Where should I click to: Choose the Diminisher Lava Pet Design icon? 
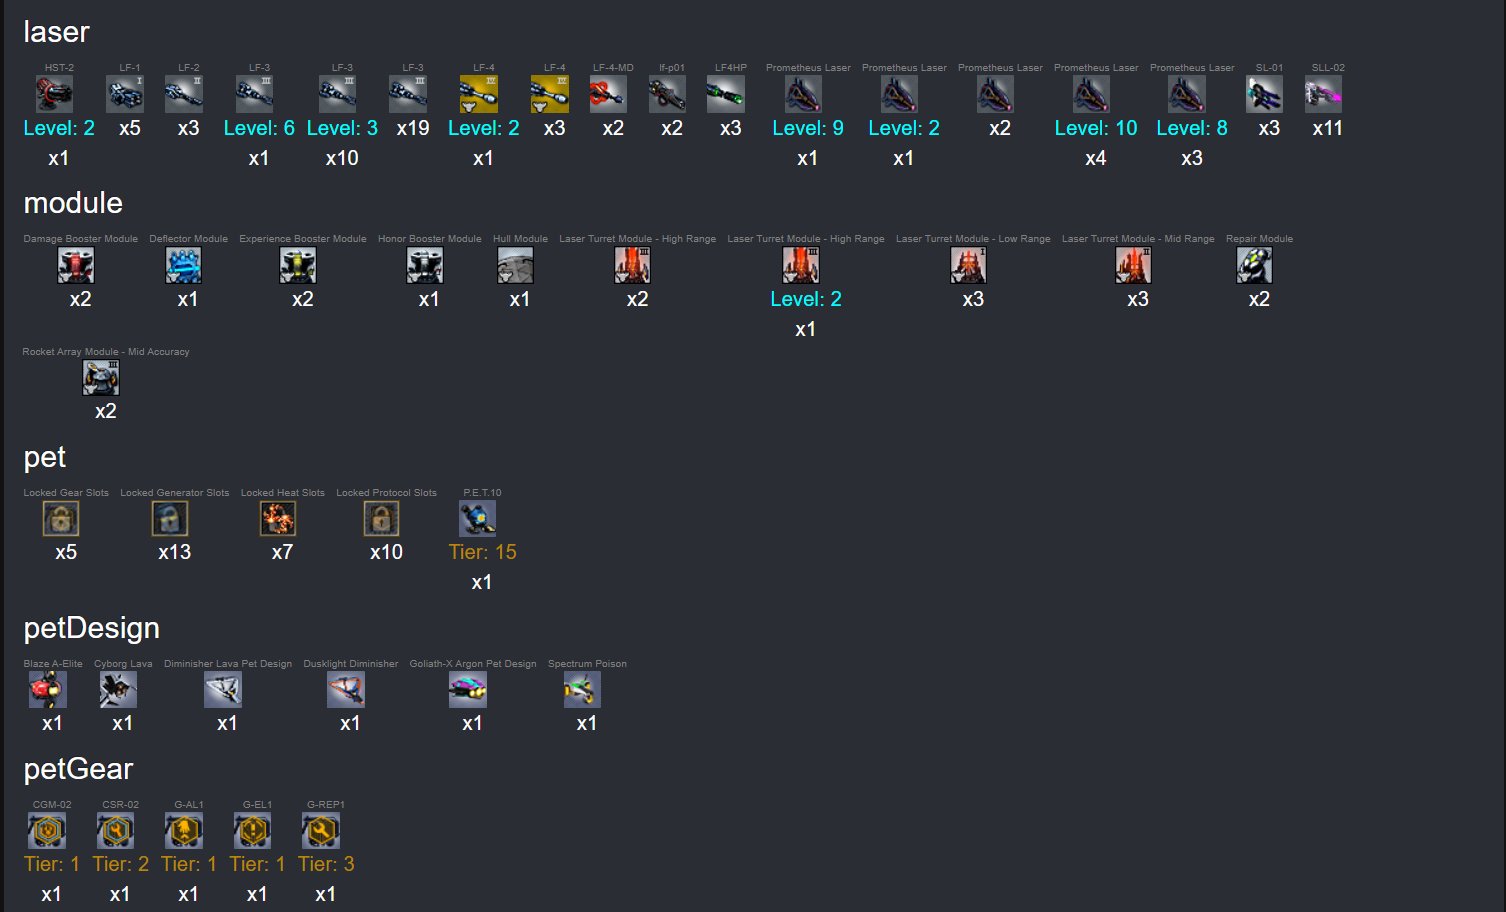click(223, 690)
